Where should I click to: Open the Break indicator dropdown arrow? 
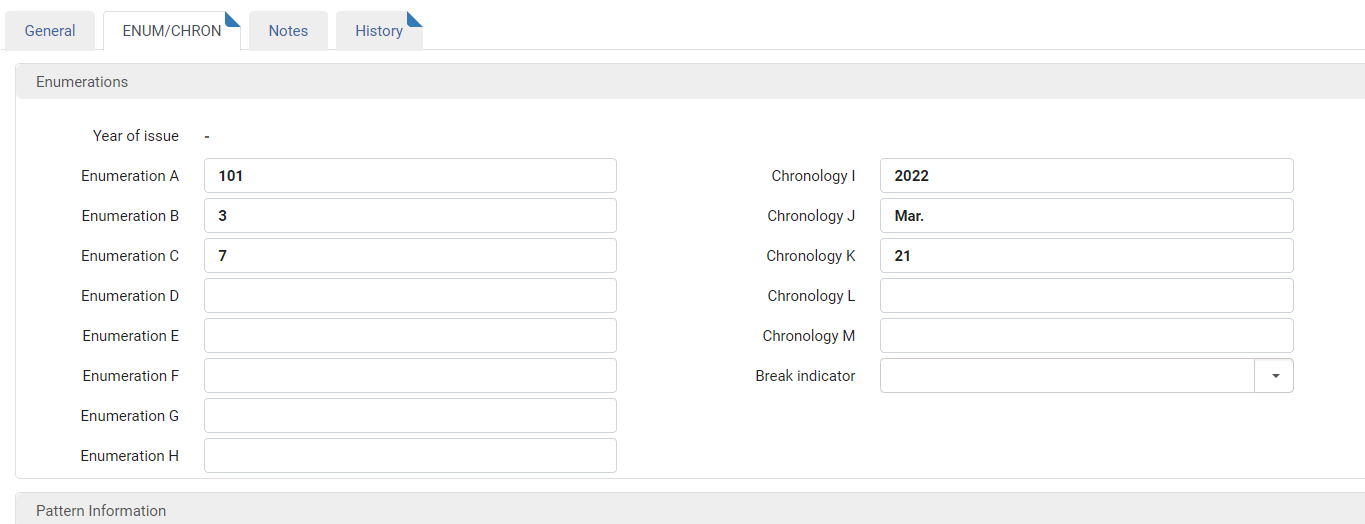(x=1274, y=376)
